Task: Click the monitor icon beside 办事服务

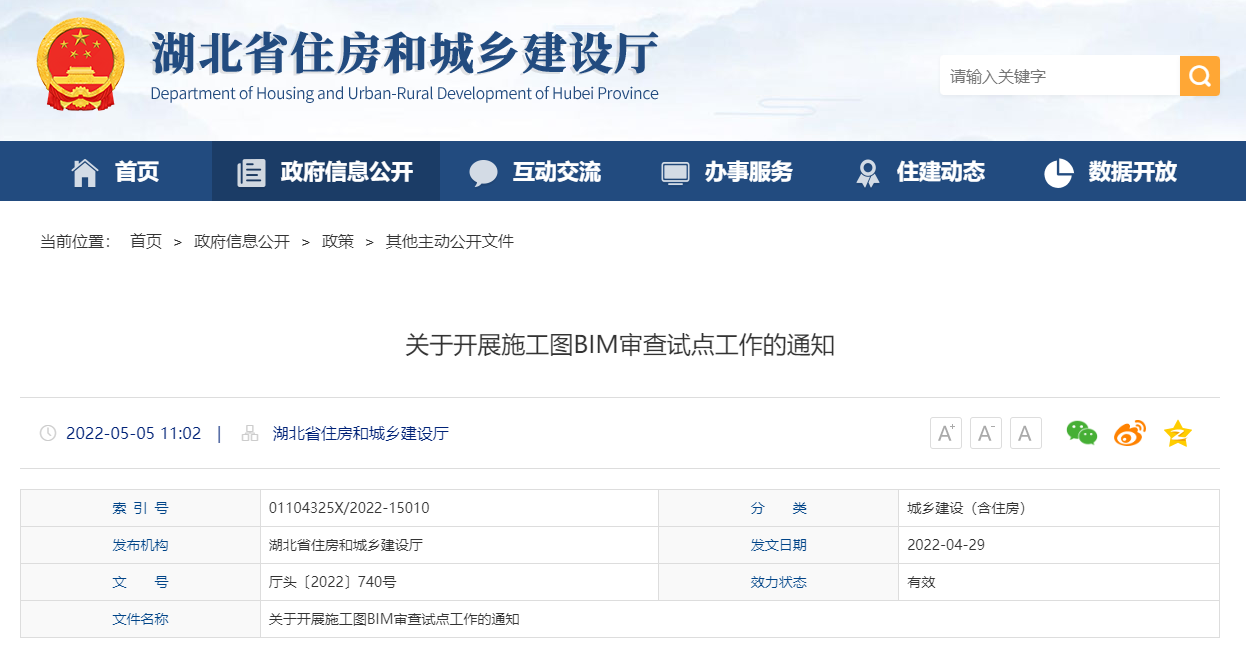Action: (x=675, y=172)
